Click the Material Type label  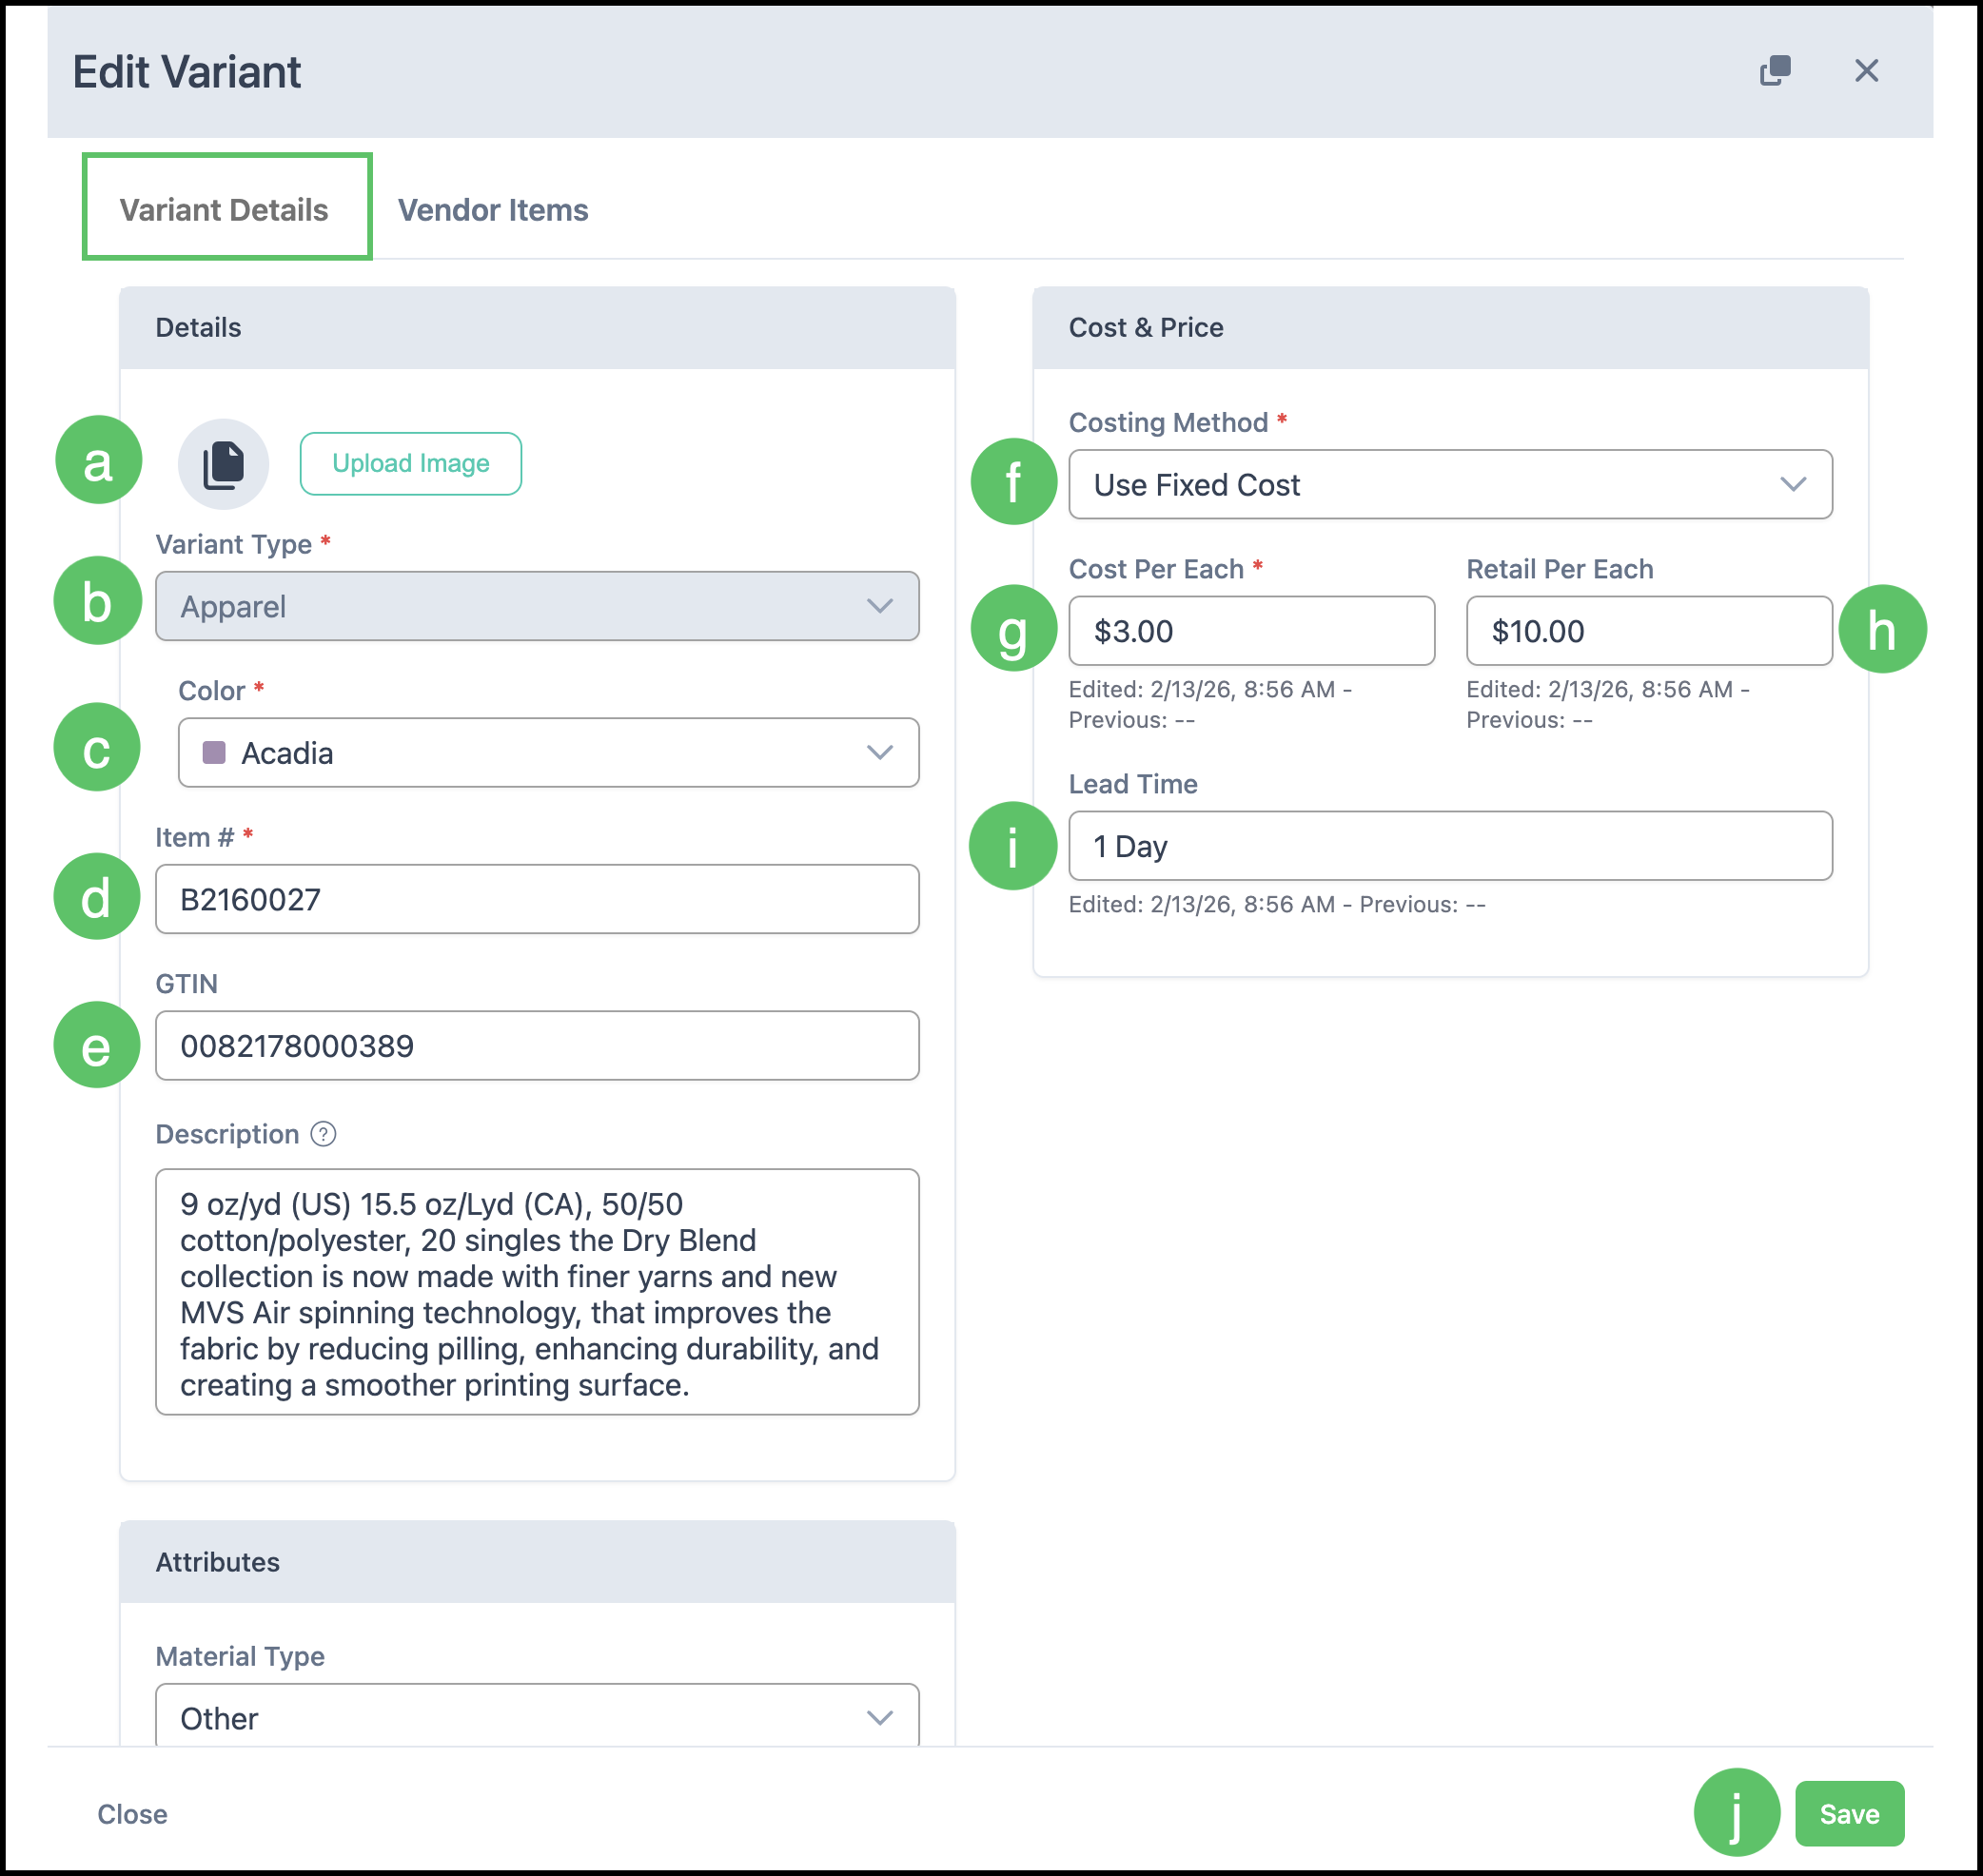(240, 1656)
